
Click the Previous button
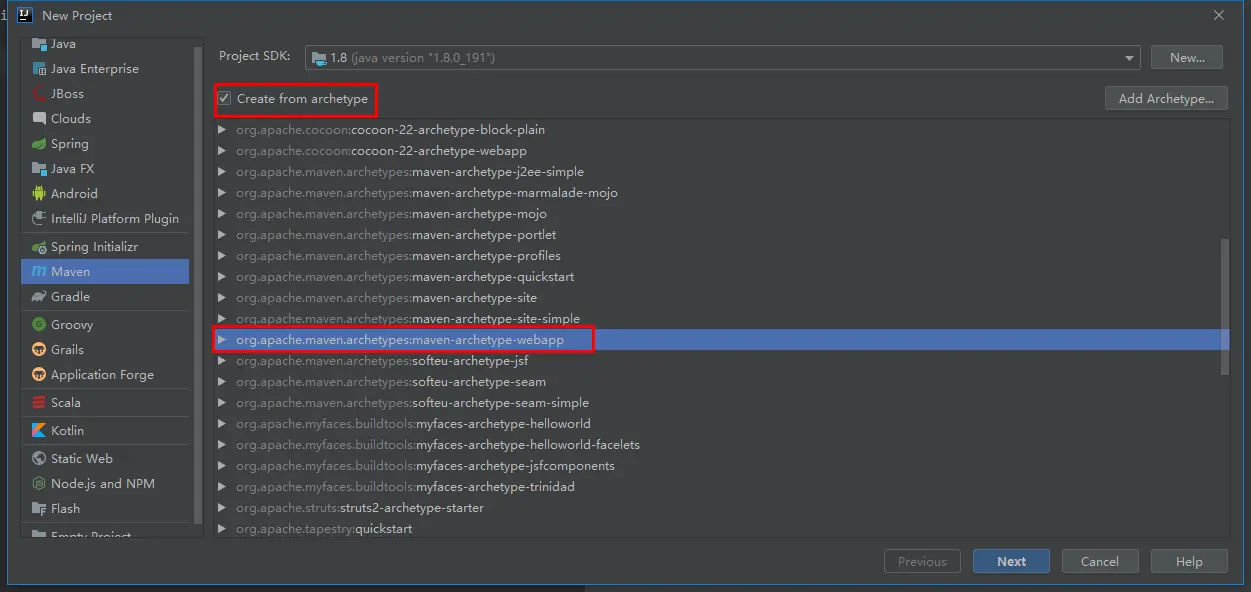pos(922,562)
